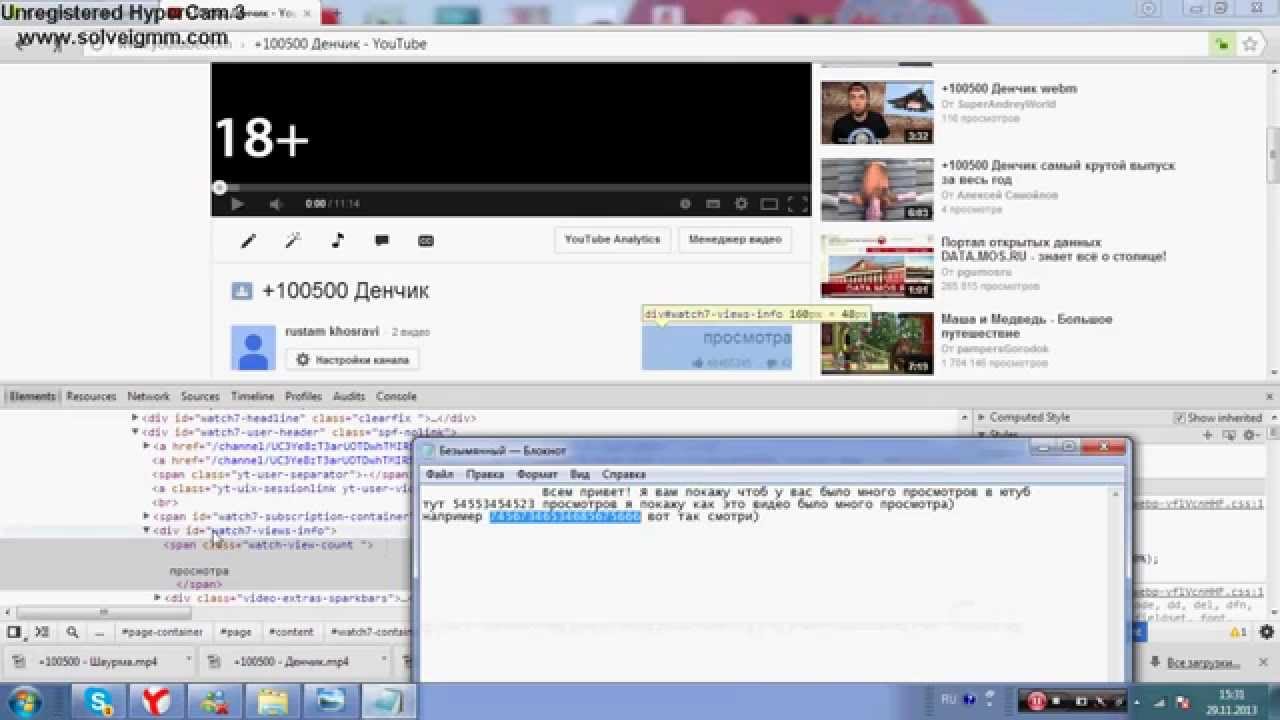Click the Watch Later clock icon
The height and width of the screenshot is (720, 1280).
coord(685,204)
